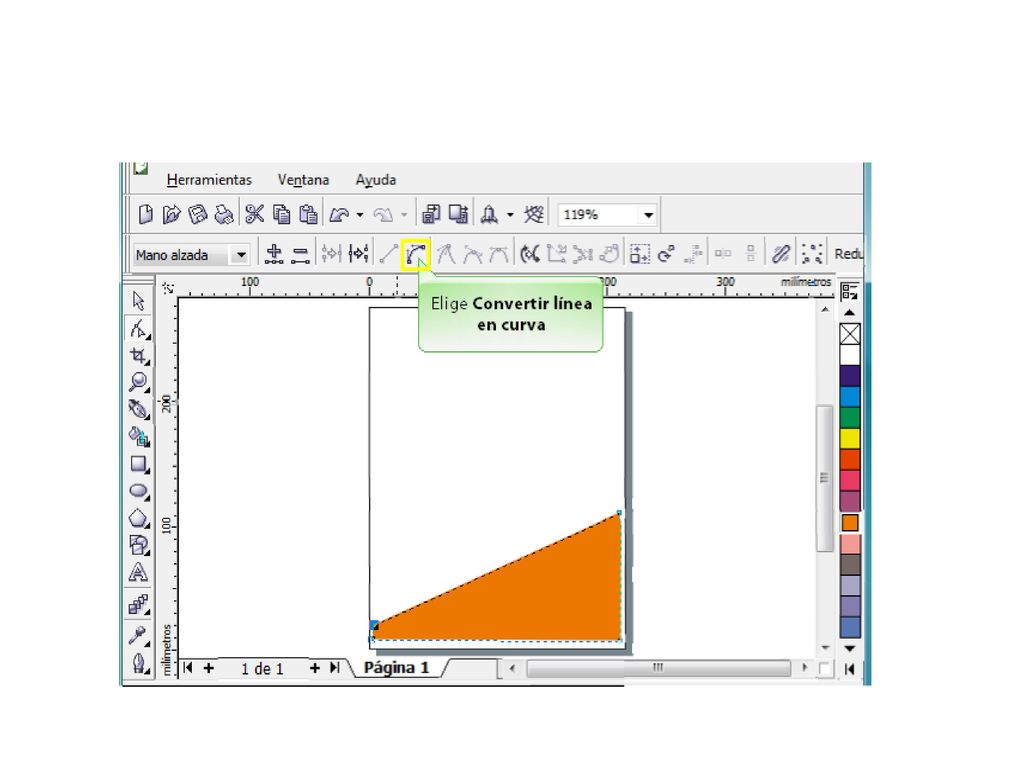1024x768 pixels.
Task: Select the Pick arrow tool
Action: [138, 301]
